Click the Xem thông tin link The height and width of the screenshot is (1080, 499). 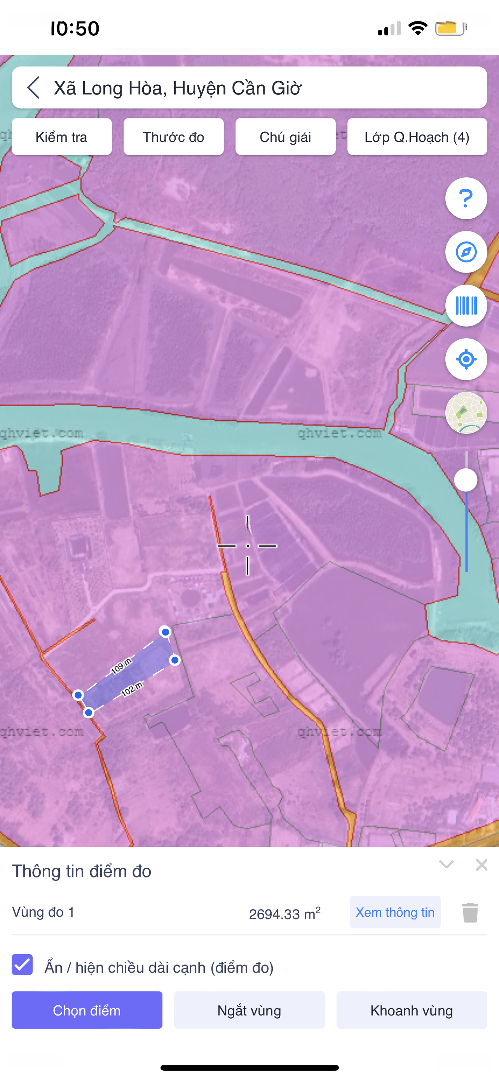pos(396,913)
